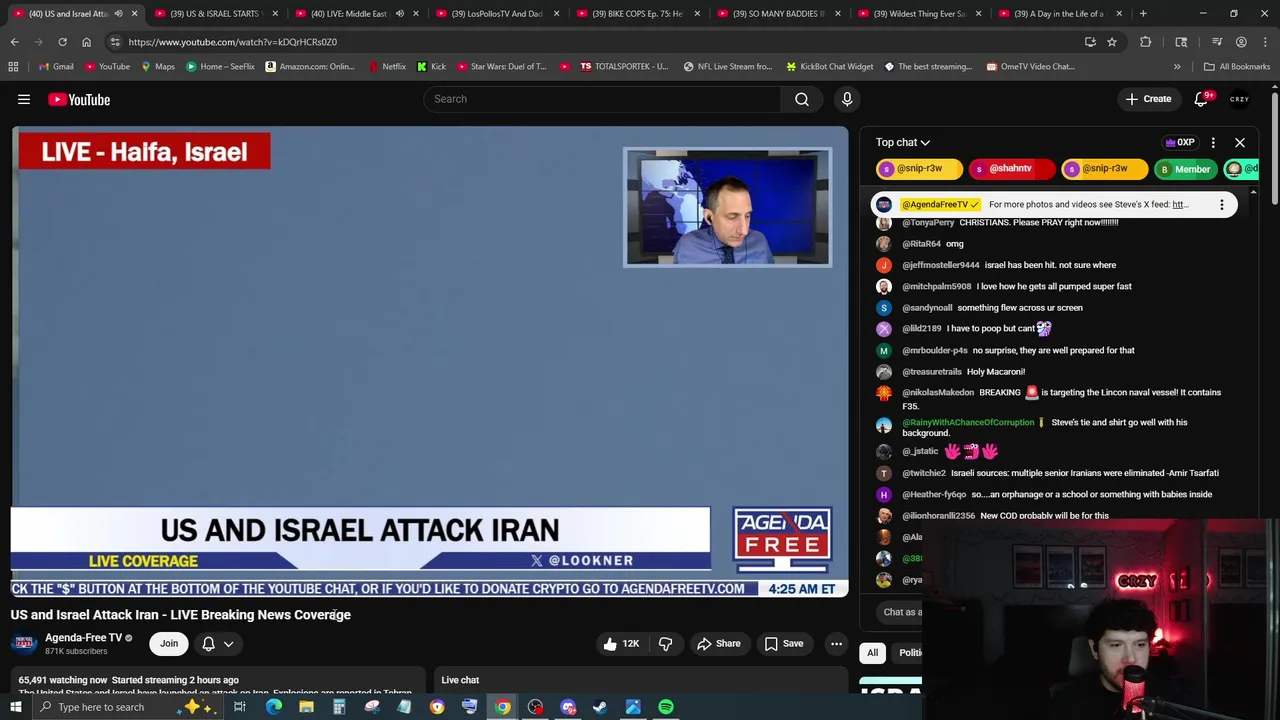The width and height of the screenshot is (1280, 720).
Task: Open YouTube notifications bell
Action: pyautogui.click(x=1201, y=99)
